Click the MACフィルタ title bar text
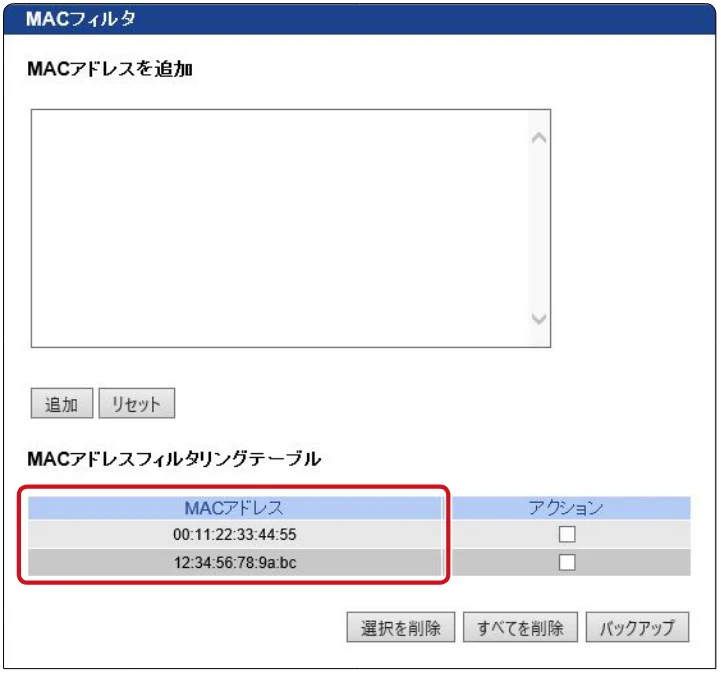 coord(80,19)
